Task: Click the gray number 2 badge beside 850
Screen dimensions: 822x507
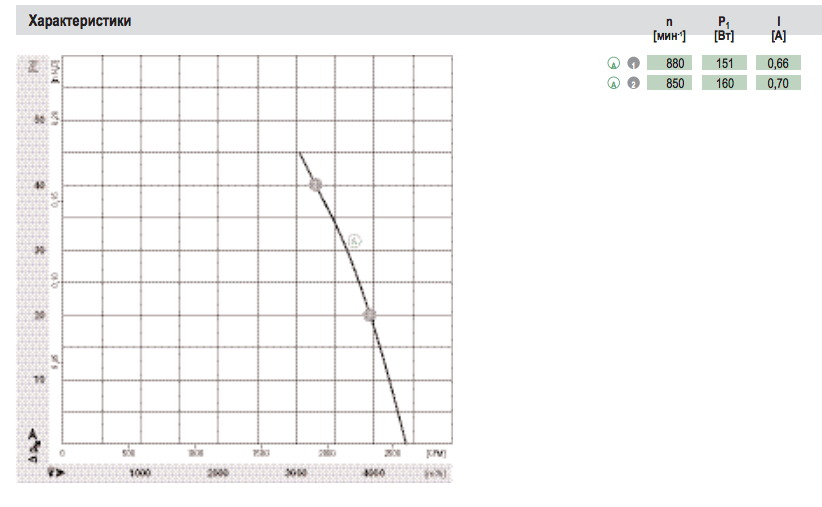Action: (x=633, y=83)
